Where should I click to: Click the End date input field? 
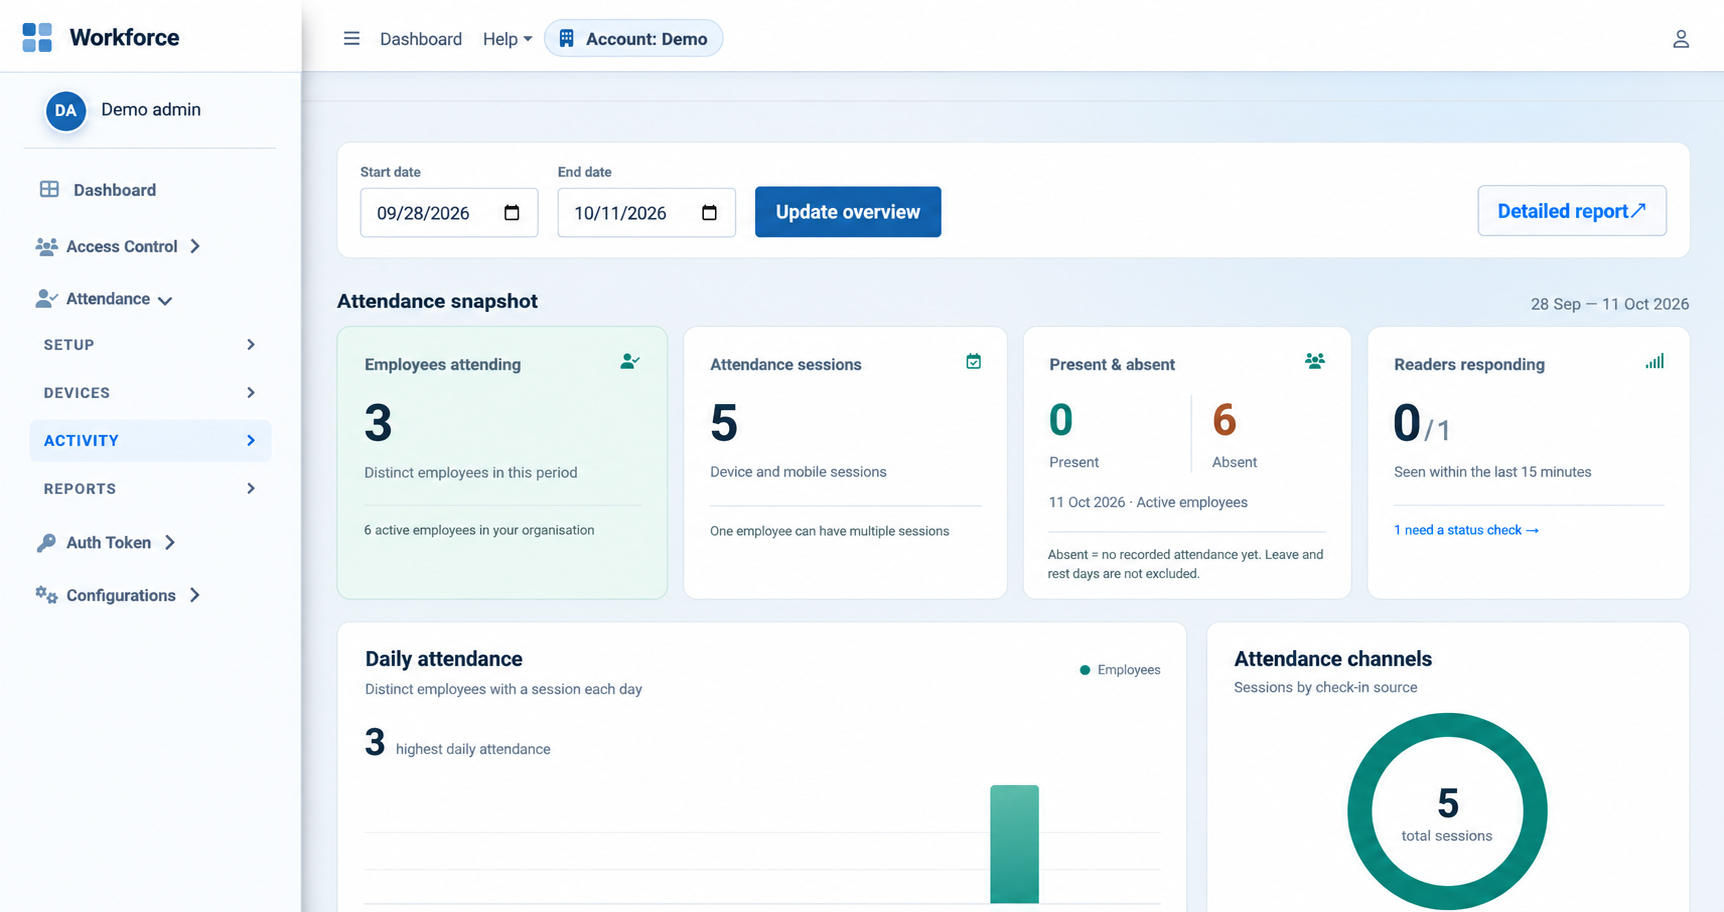646,213
